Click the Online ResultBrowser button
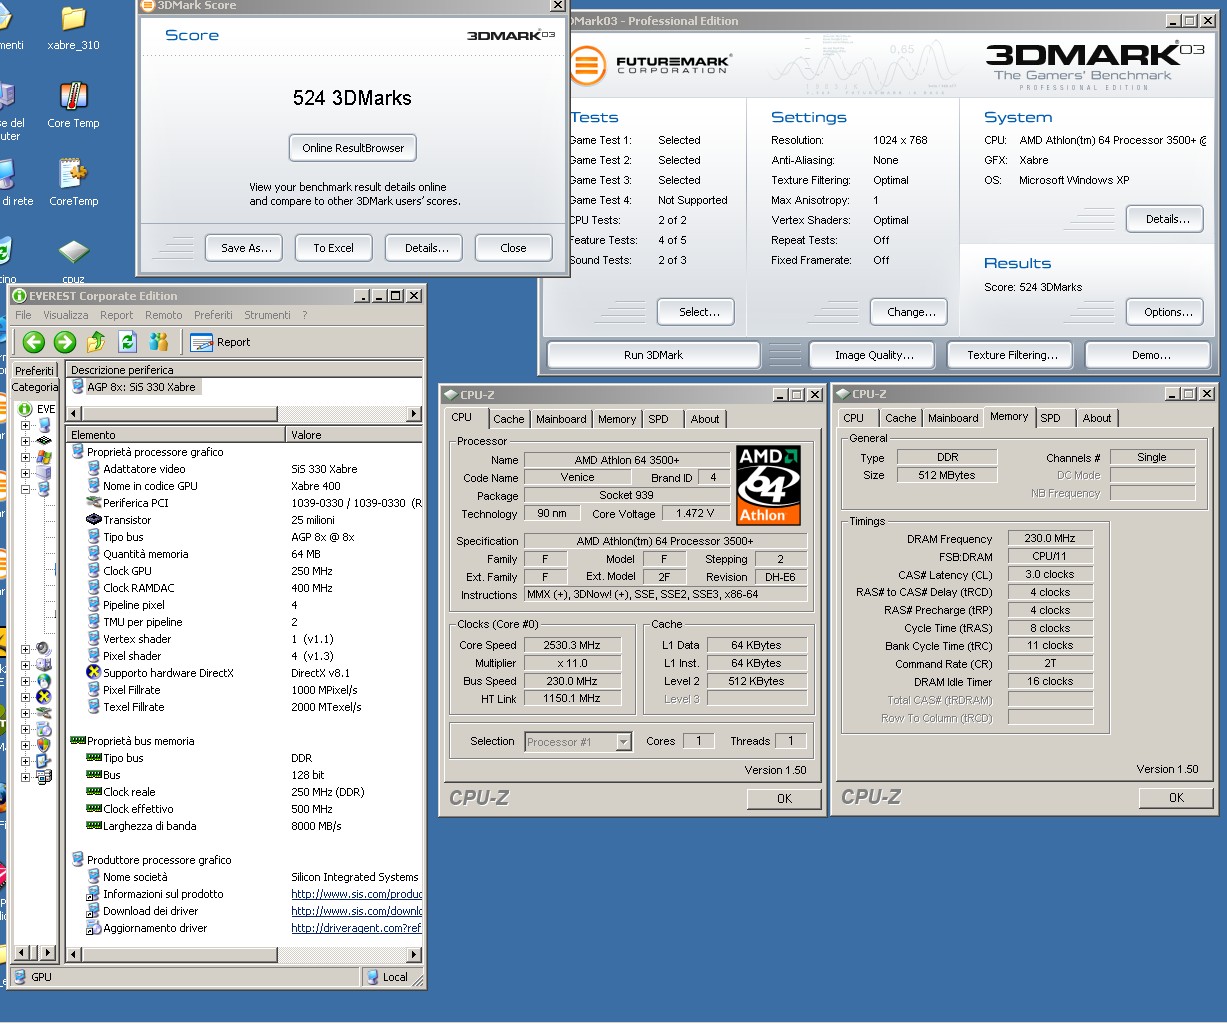 click(x=353, y=148)
